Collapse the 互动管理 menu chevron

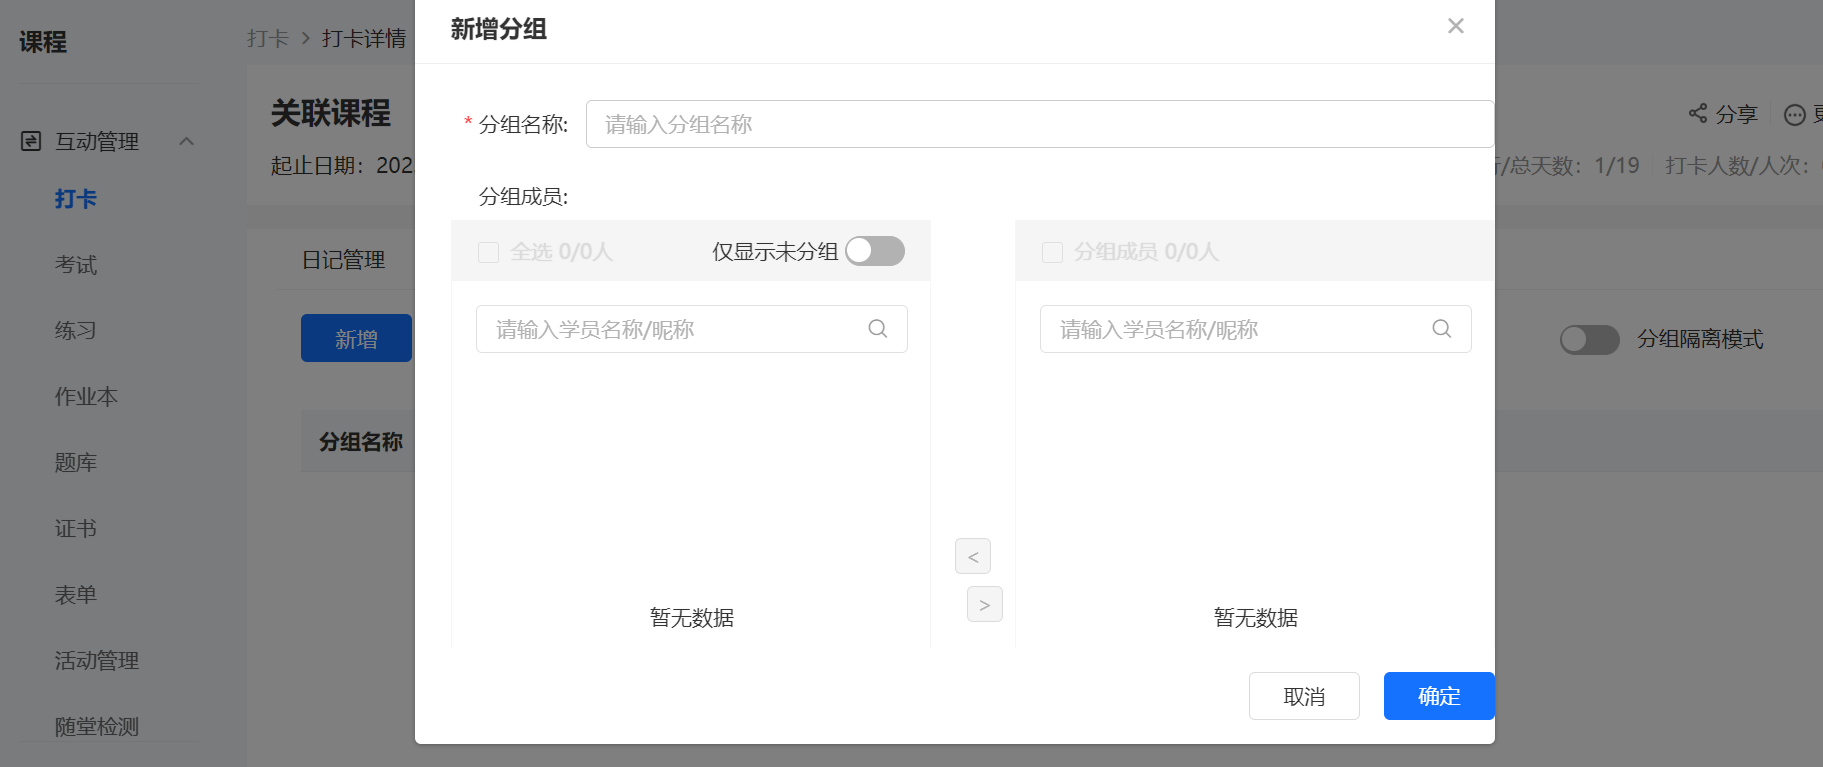186,141
